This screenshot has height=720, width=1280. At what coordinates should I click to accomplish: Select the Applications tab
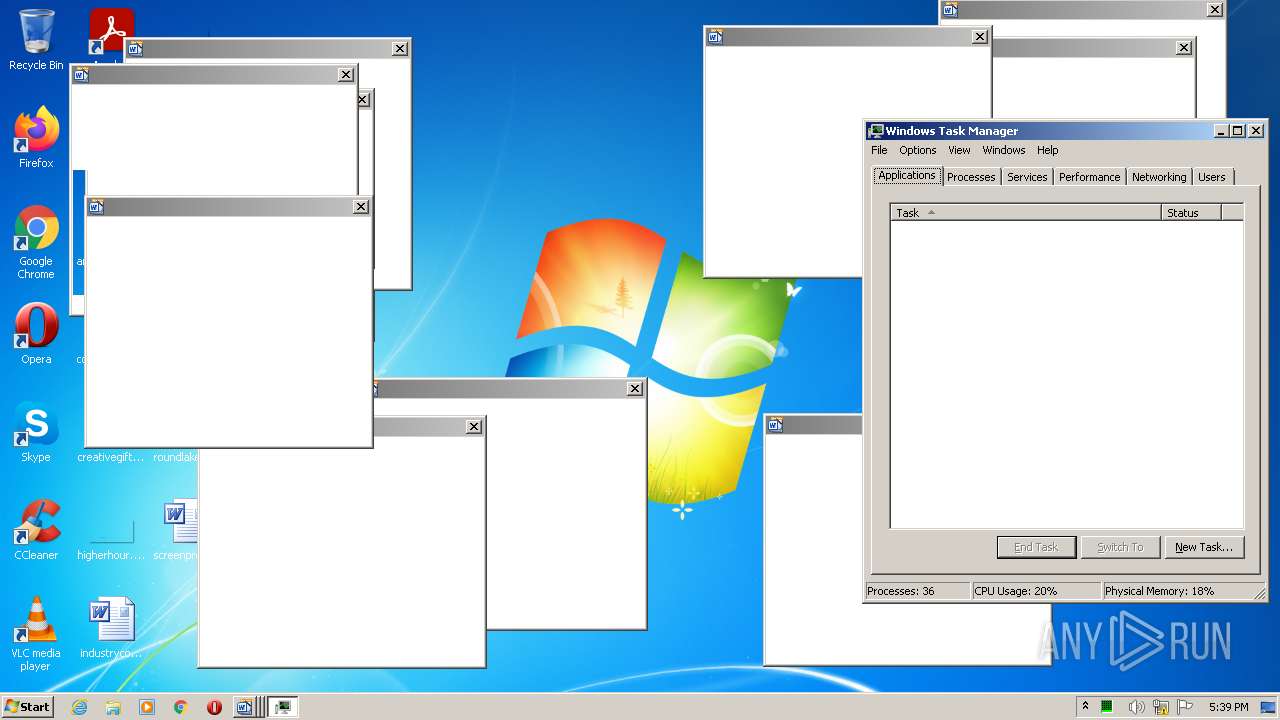(x=907, y=176)
